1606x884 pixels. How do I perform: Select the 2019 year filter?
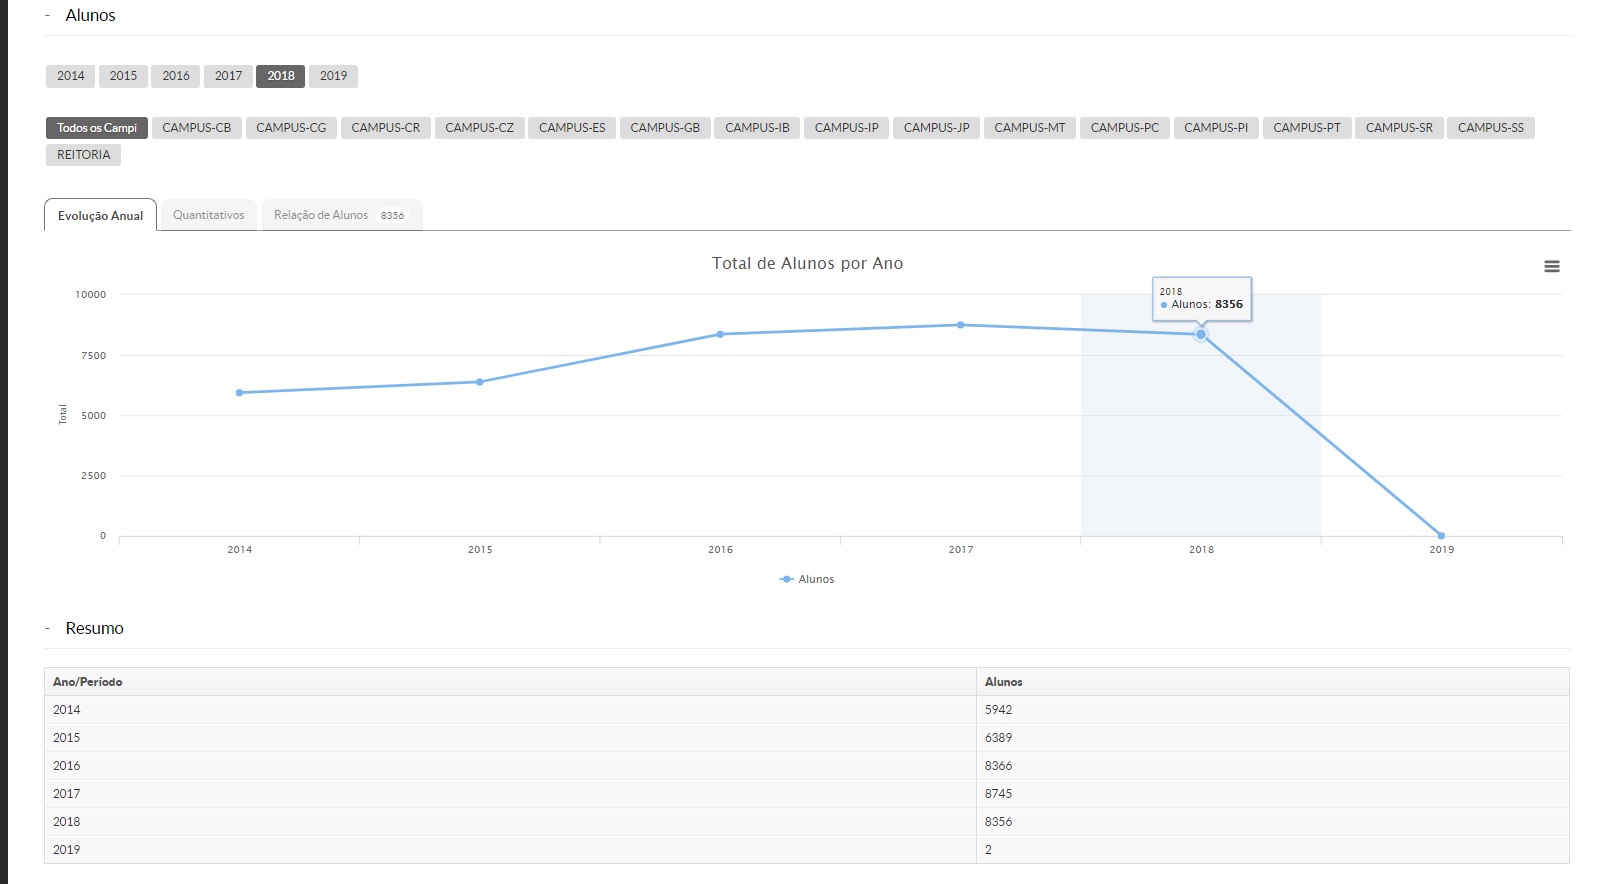pos(333,76)
